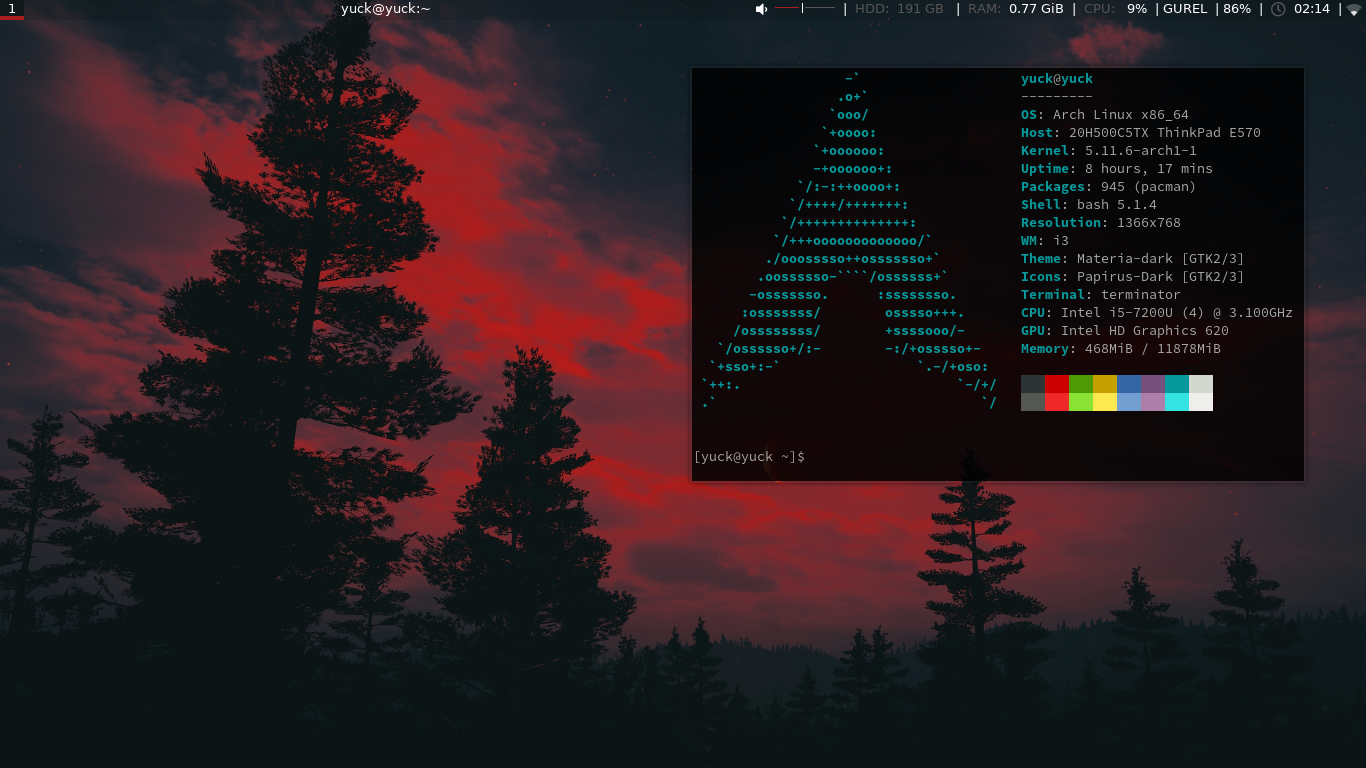Click the 'Theme: Materia-dark [GTK2/3]' line
This screenshot has height=768, width=1366.
point(1133,259)
